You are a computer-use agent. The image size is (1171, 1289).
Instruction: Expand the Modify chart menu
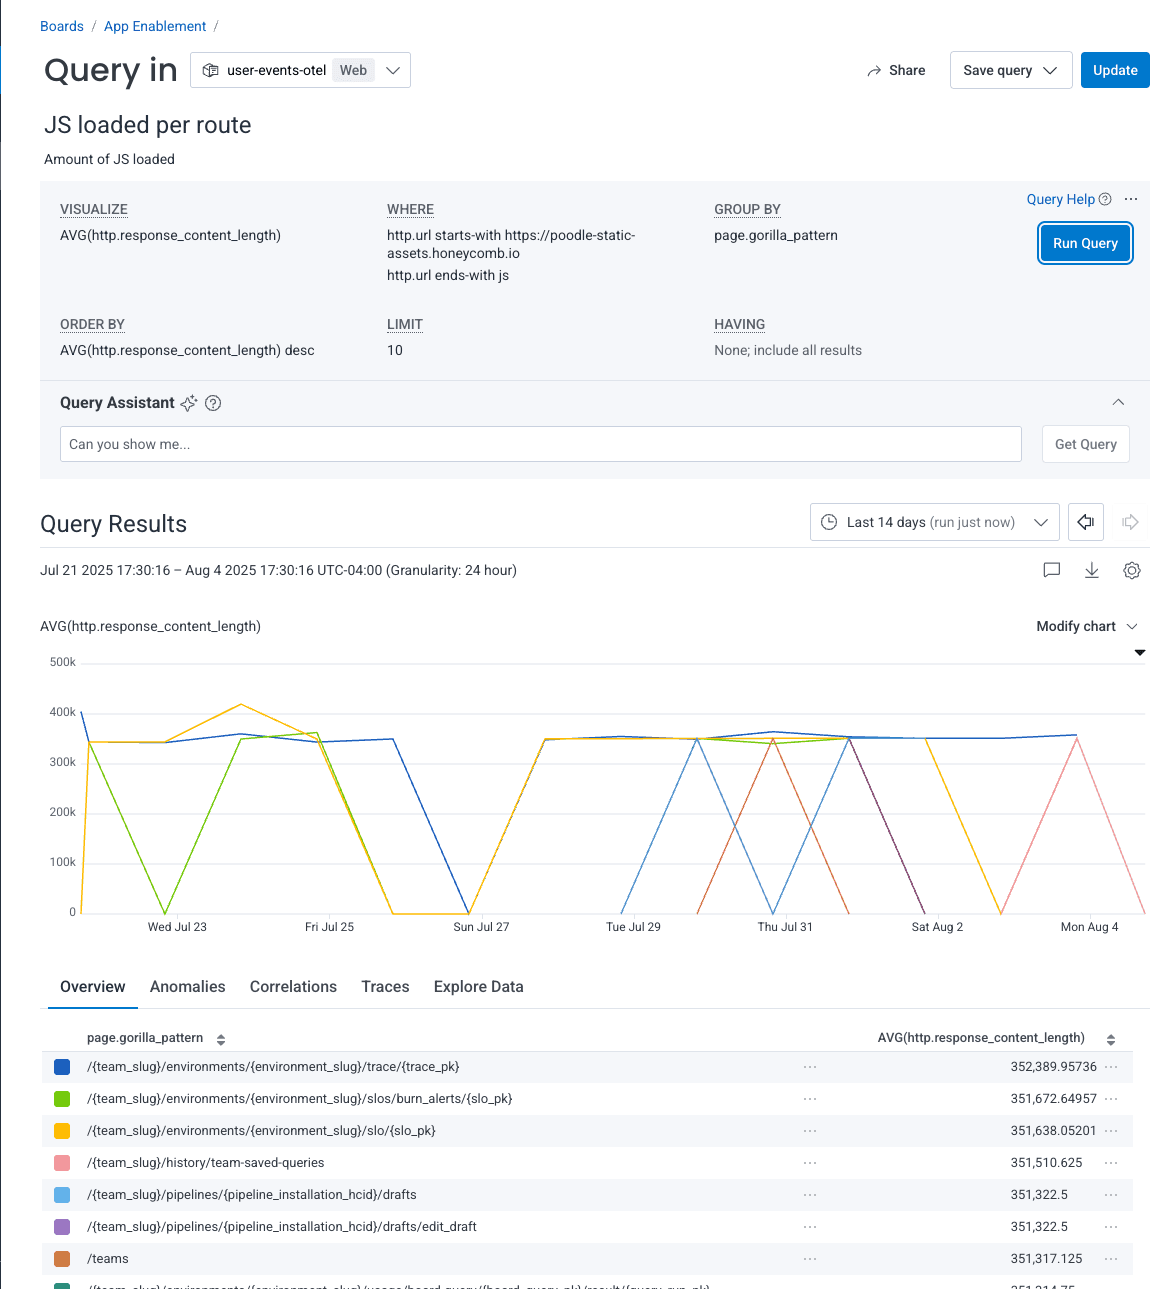point(1087,626)
